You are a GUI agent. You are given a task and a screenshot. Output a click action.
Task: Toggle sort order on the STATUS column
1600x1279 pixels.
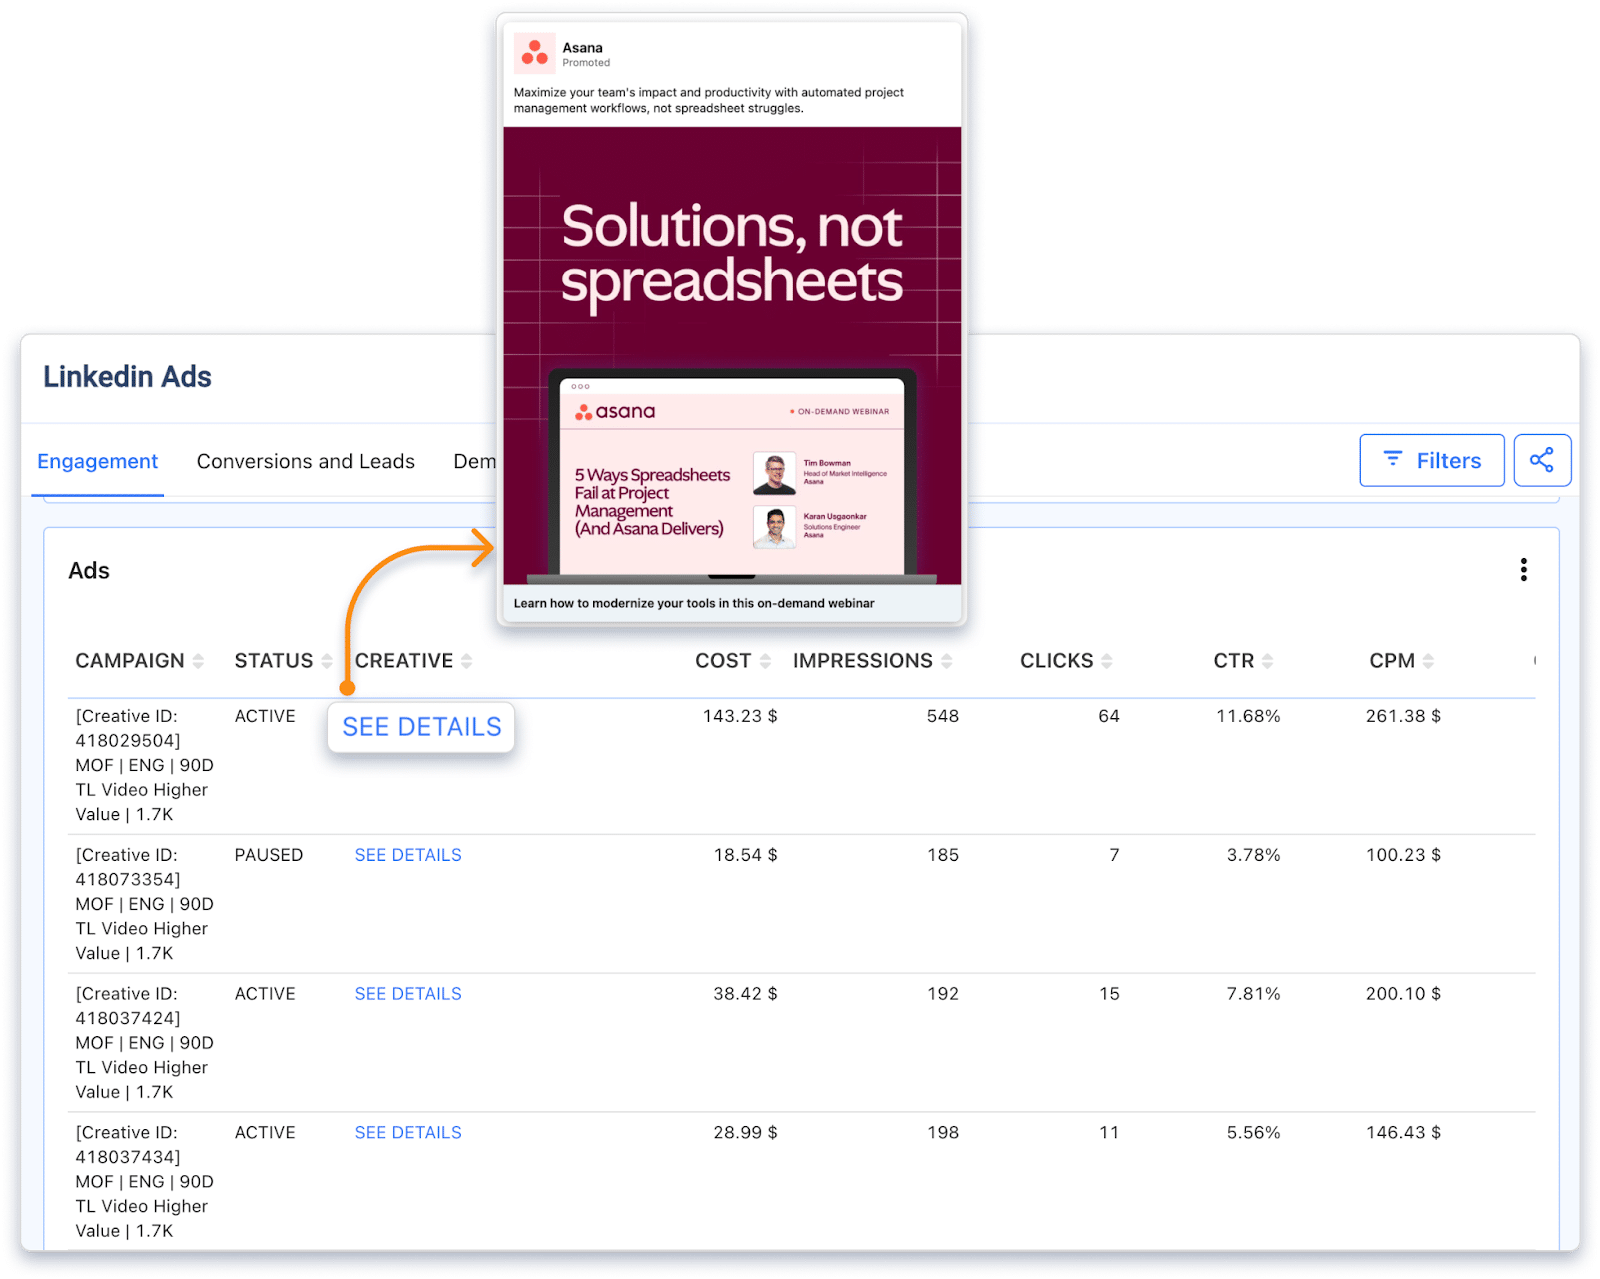pyautogui.click(x=327, y=660)
